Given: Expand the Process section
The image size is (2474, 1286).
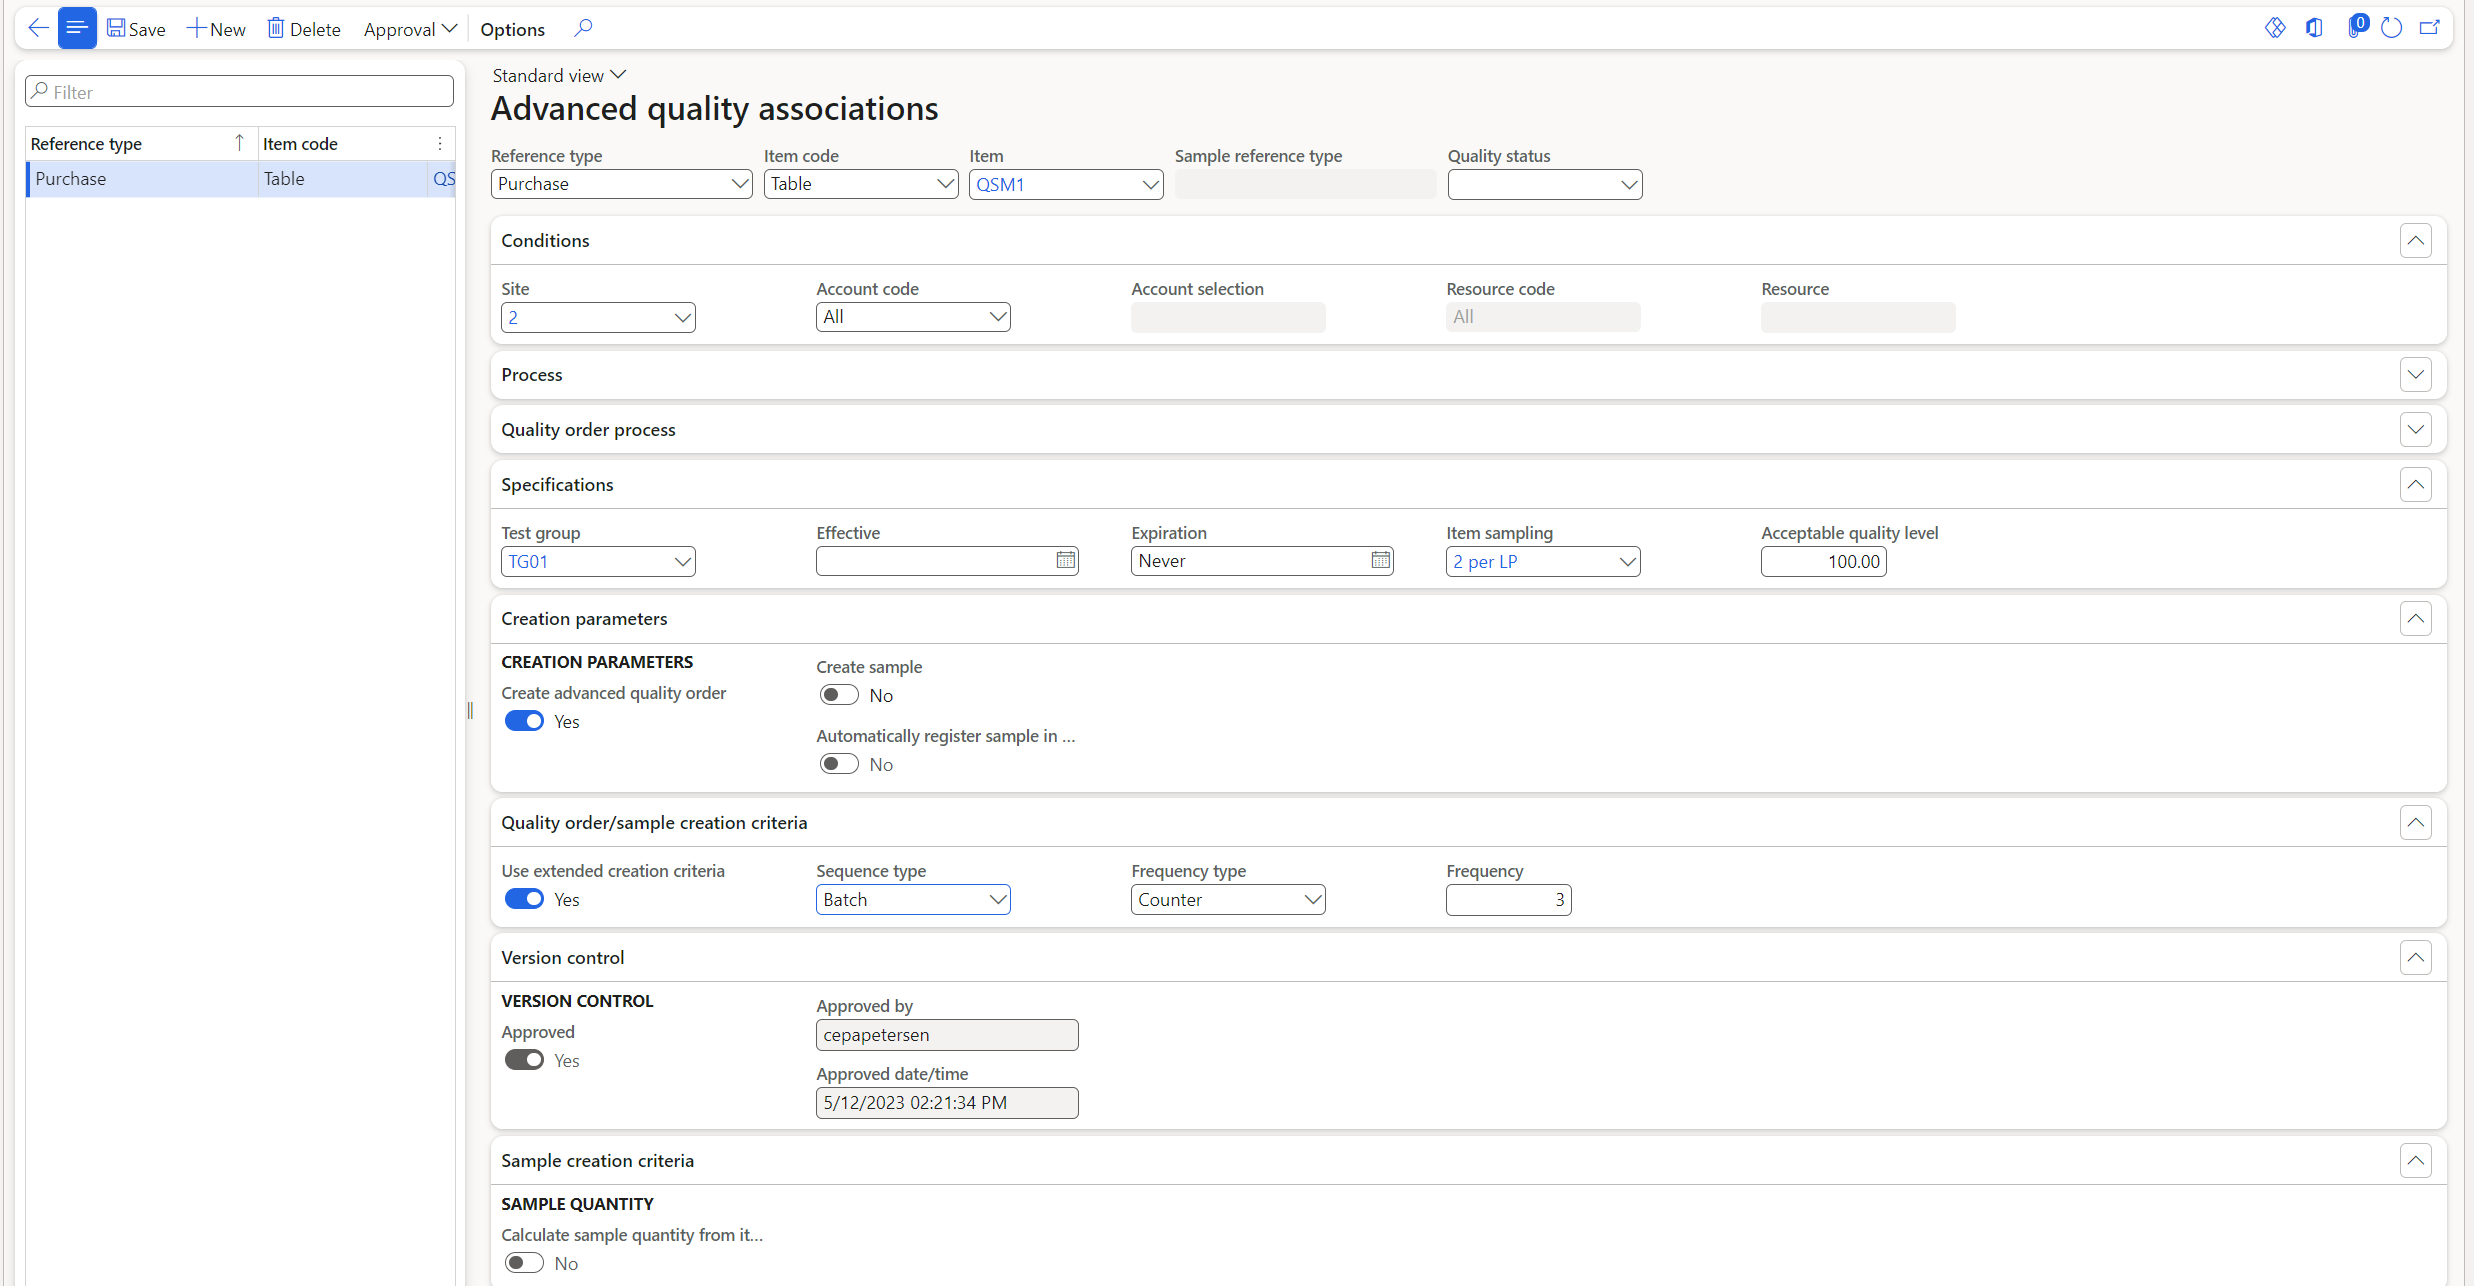Looking at the screenshot, I should 2415,375.
